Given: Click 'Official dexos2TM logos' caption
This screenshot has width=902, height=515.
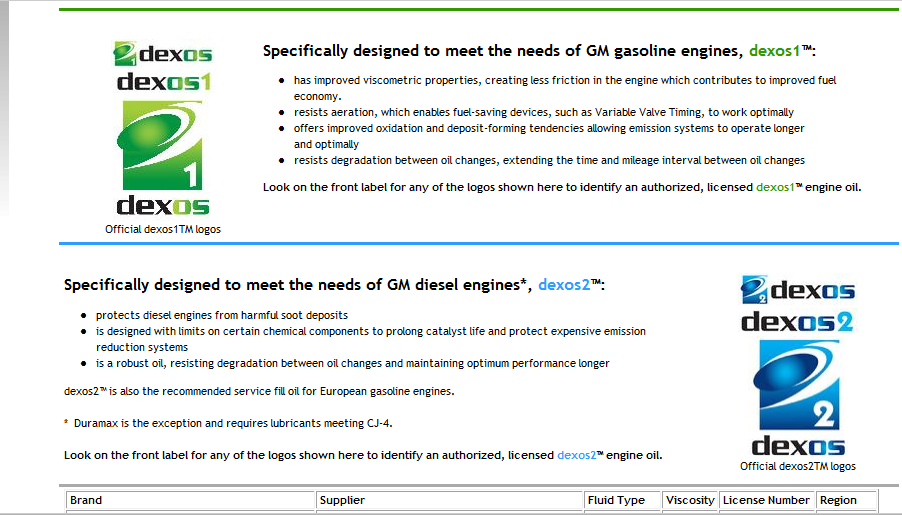Looking at the screenshot, I should (x=798, y=466).
